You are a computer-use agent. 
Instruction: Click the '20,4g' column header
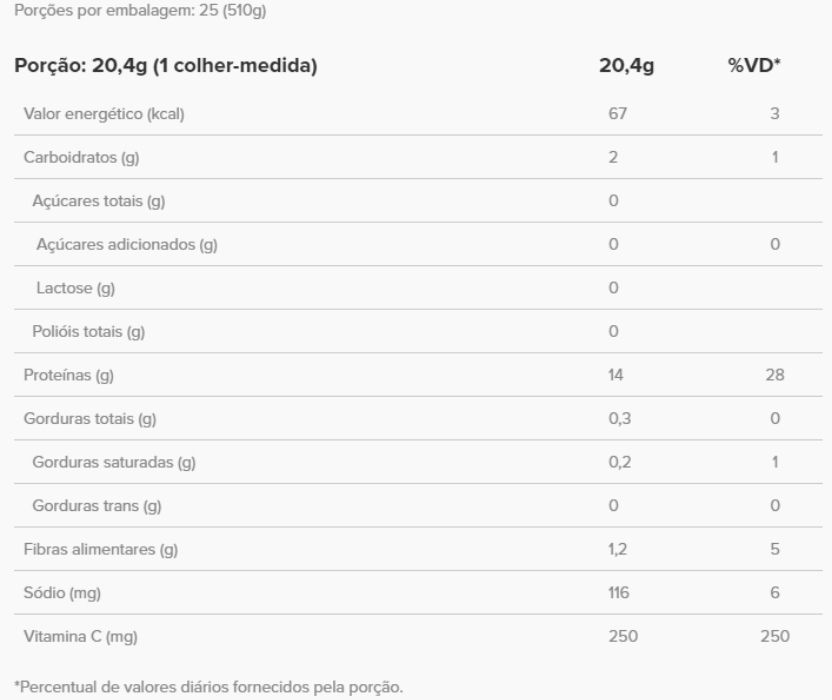click(x=625, y=67)
